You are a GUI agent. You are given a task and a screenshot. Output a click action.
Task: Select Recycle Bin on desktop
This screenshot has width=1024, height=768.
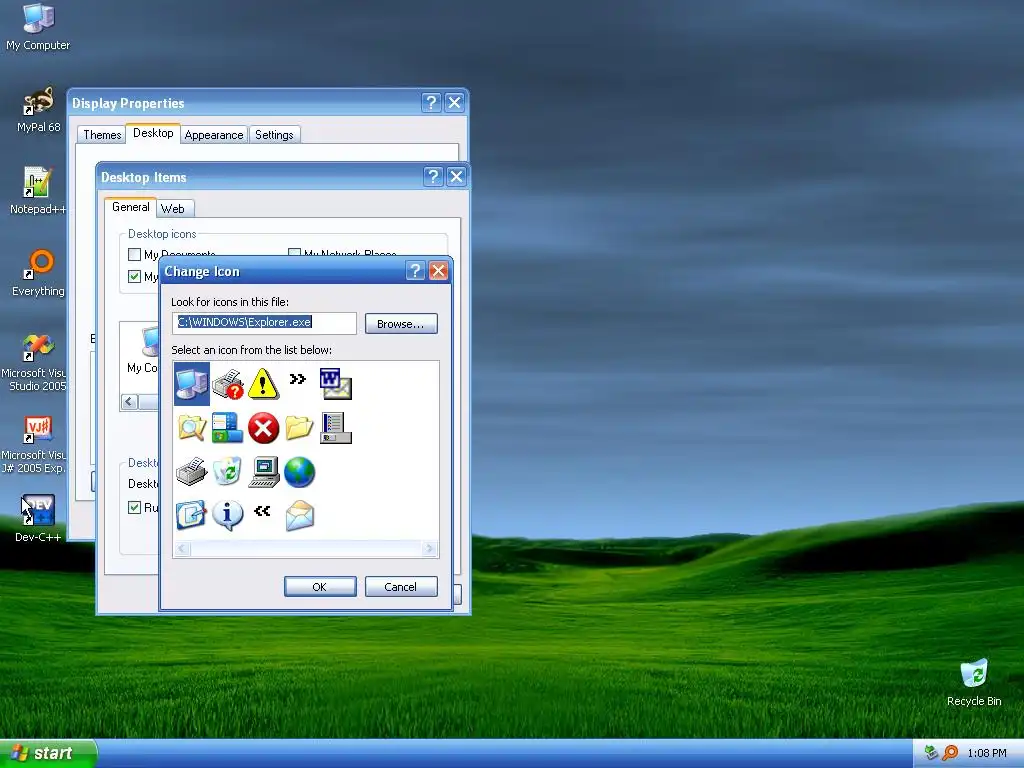[974, 682]
